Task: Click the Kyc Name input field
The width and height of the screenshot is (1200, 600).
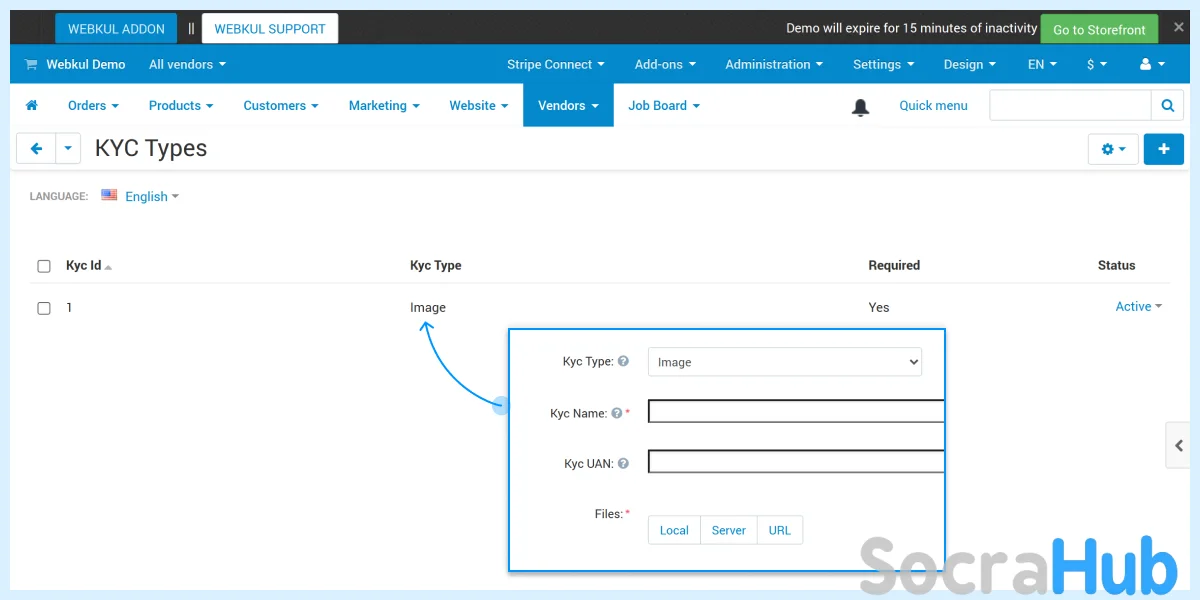Action: (796, 411)
